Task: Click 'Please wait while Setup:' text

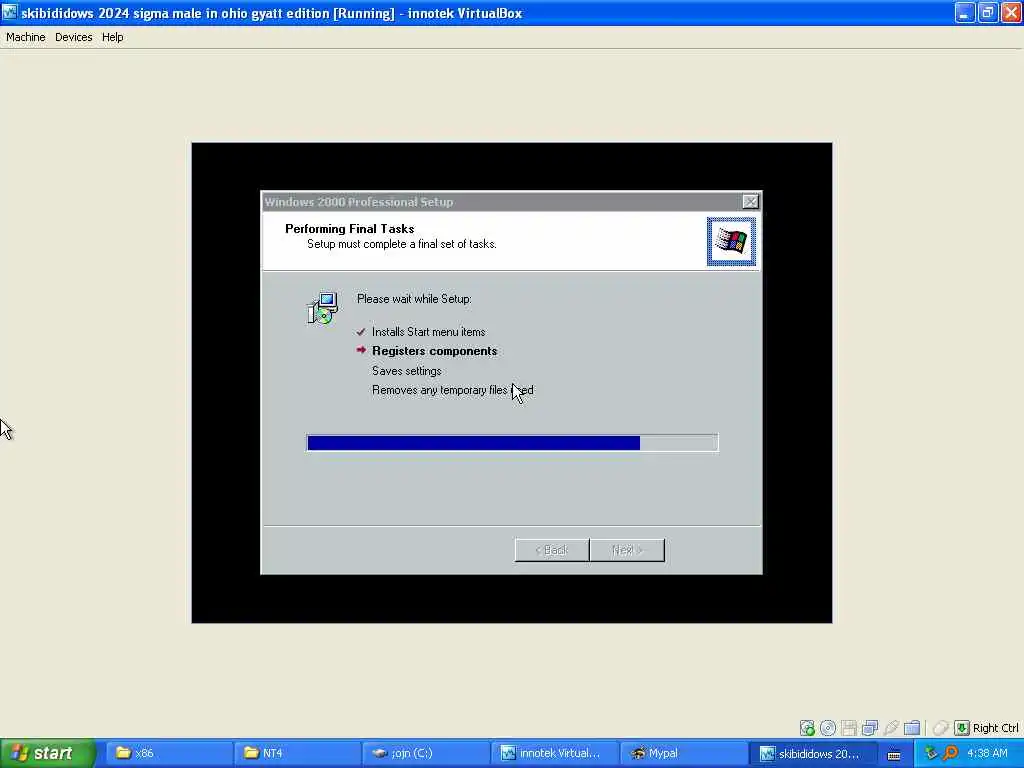Action: pos(414,298)
